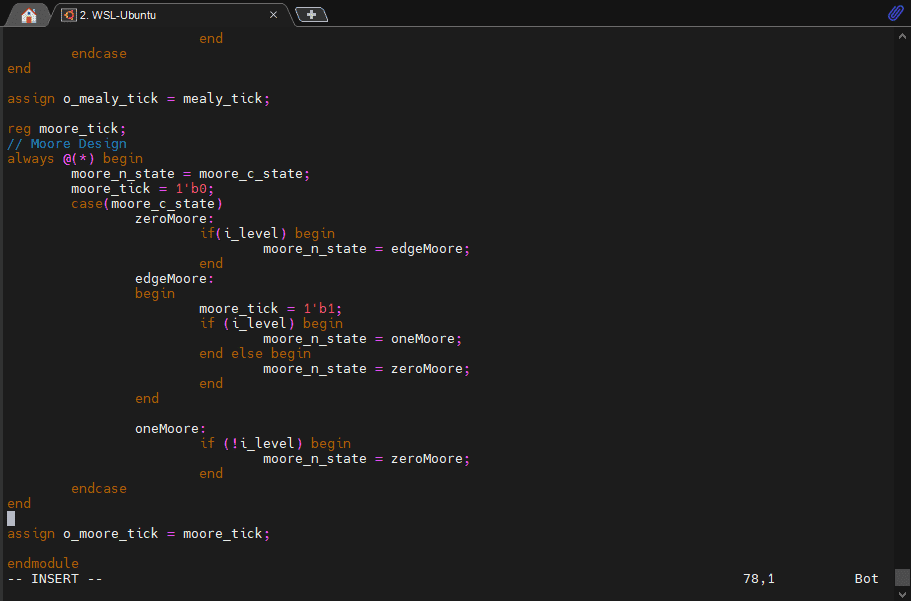Open the Home tab icon
Screen dimensions: 911x601
click(x=28, y=15)
